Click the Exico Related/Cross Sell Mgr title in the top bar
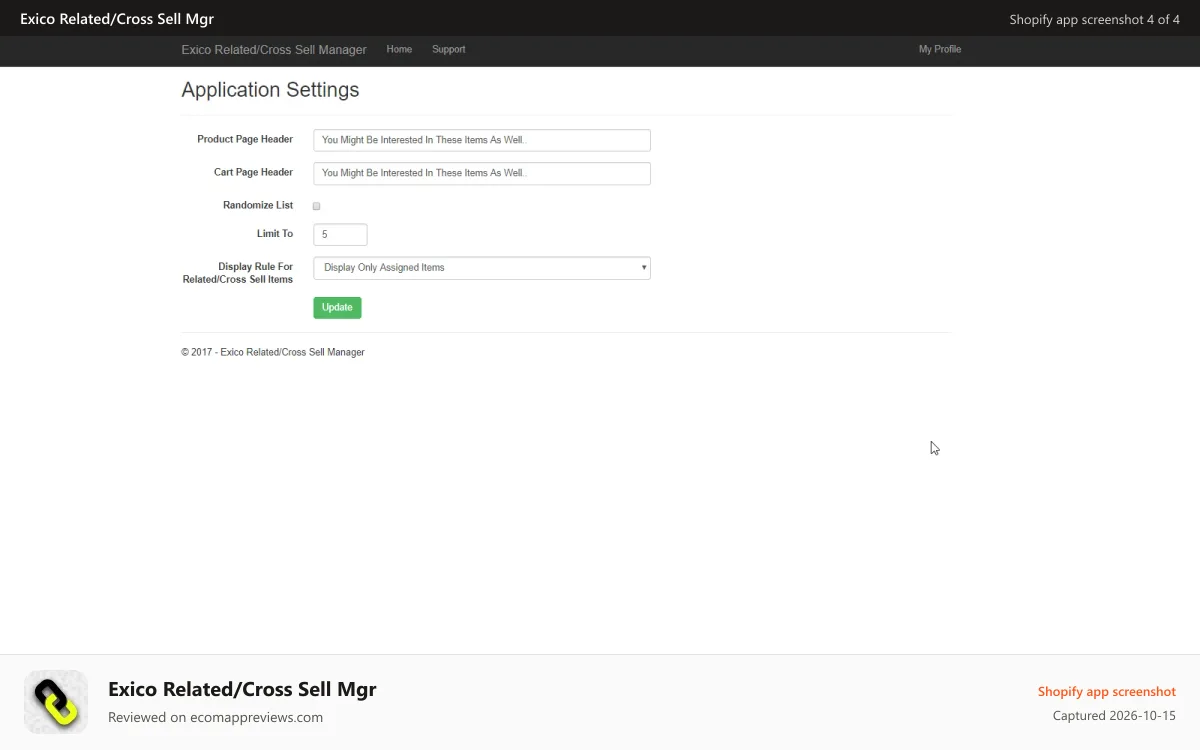This screenshot has height=750, width=1200. click(x=117, y=19)
